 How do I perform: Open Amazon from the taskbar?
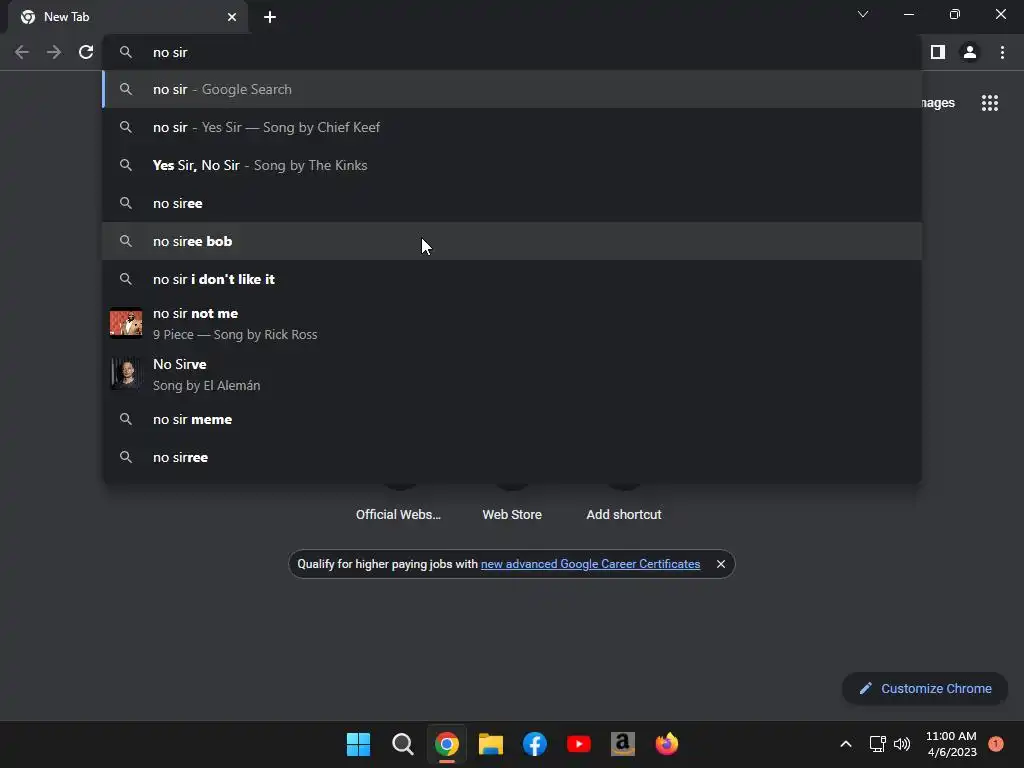[623, 744]
